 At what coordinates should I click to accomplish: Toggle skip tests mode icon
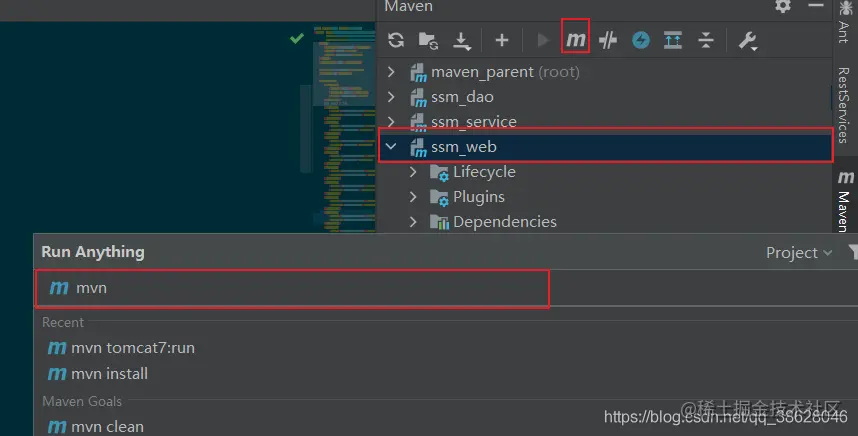coord(608,40)
